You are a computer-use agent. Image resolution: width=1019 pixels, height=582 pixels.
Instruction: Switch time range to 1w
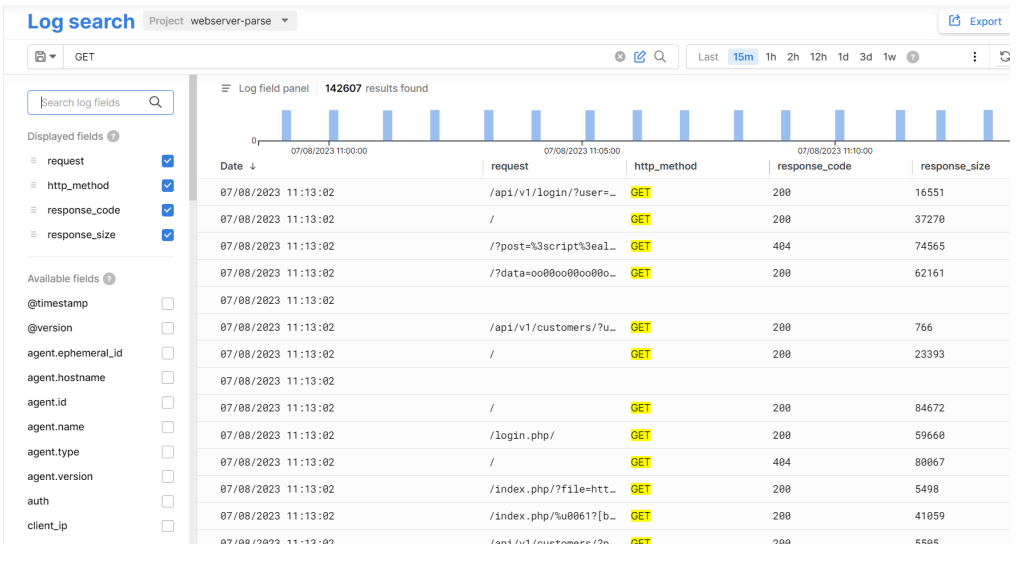point(889,57)
